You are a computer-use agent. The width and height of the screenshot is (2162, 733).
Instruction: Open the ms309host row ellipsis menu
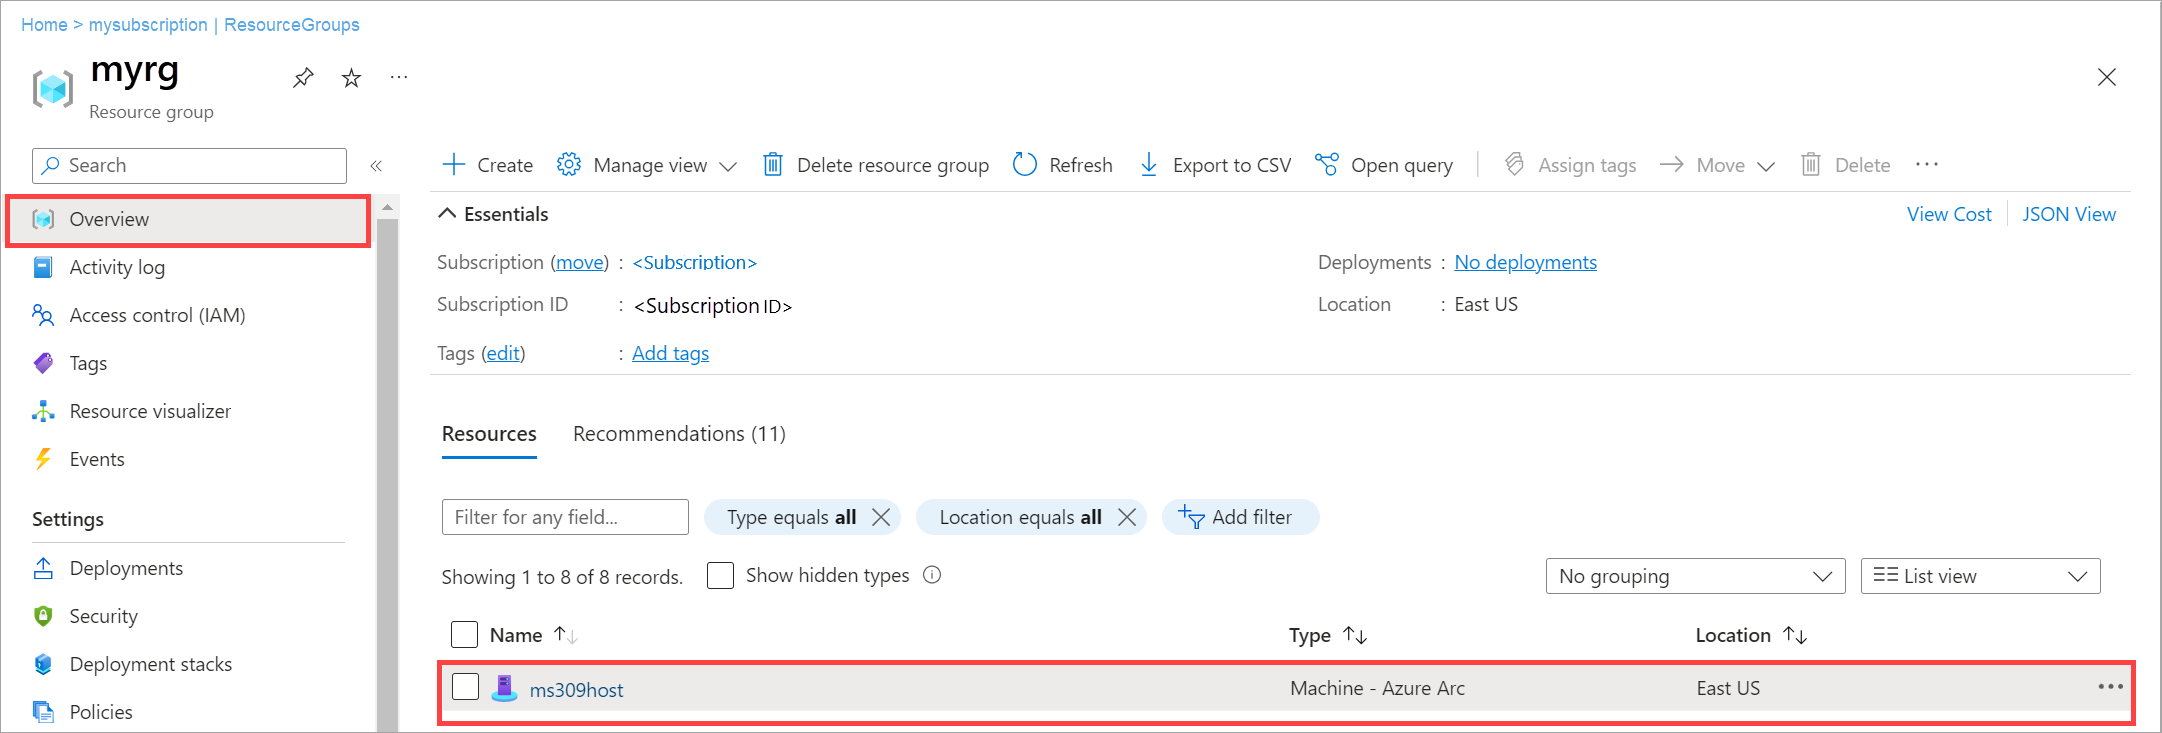pyautogui.click(x=2110, y=687)
